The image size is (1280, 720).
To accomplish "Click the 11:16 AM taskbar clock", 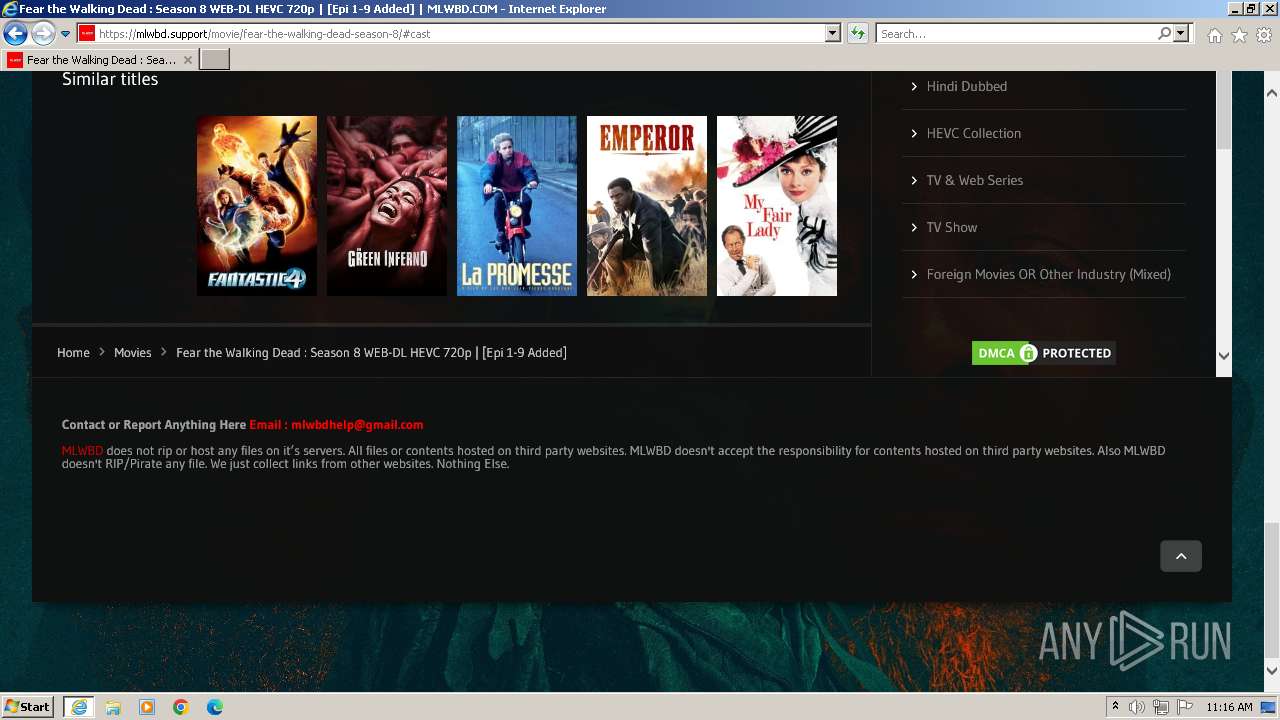I will click(x=1229, y=707).
